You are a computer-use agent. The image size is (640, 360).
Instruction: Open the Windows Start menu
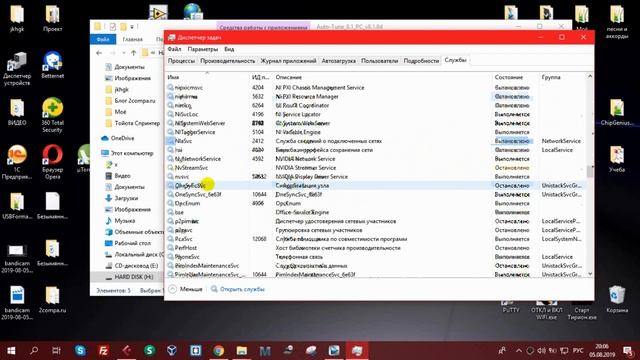point(11,351)
